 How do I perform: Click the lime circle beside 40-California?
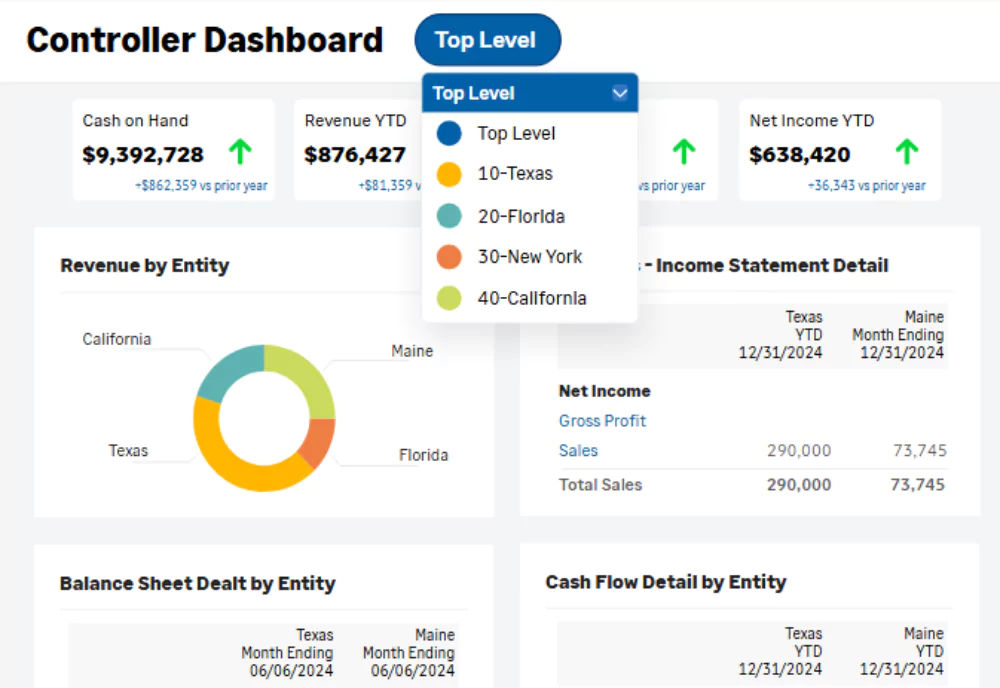(449, 298)
